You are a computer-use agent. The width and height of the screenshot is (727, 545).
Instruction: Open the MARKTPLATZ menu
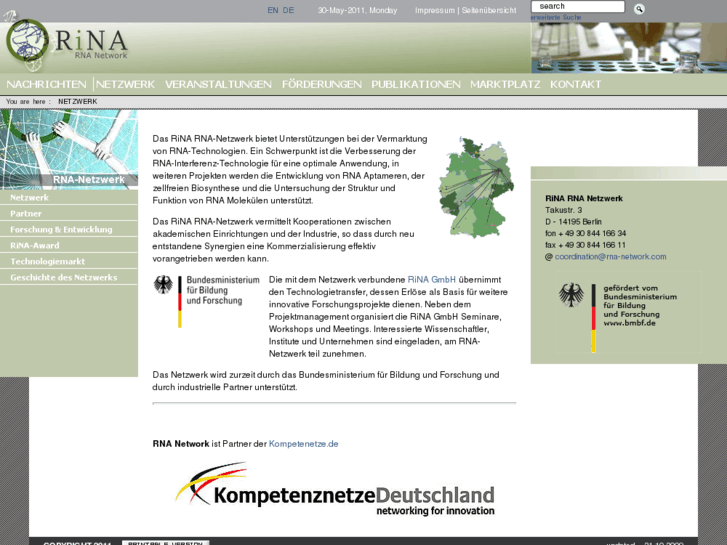click(x=505, y=84)
